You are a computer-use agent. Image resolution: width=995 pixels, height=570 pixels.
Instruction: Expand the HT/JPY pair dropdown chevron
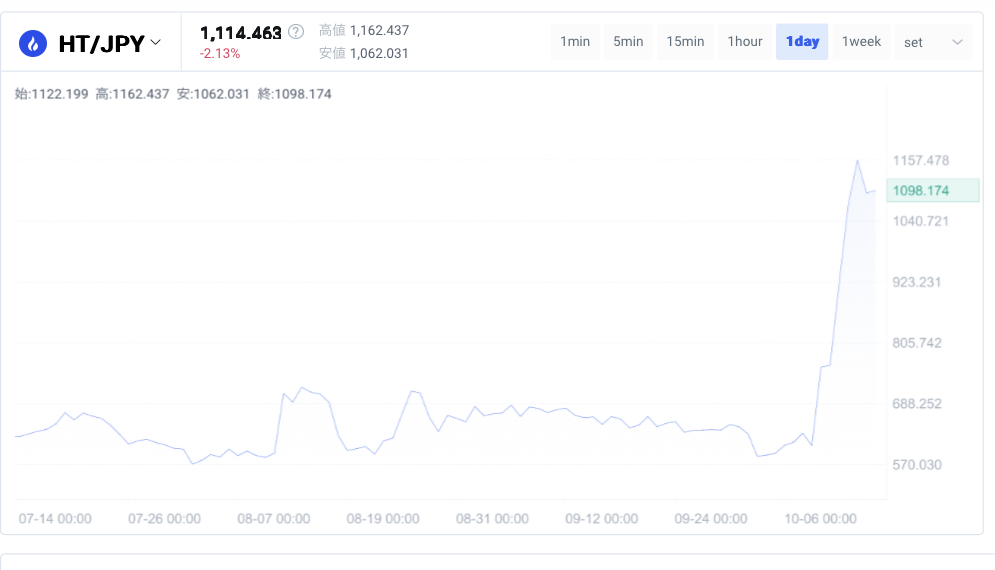[155, 43]
